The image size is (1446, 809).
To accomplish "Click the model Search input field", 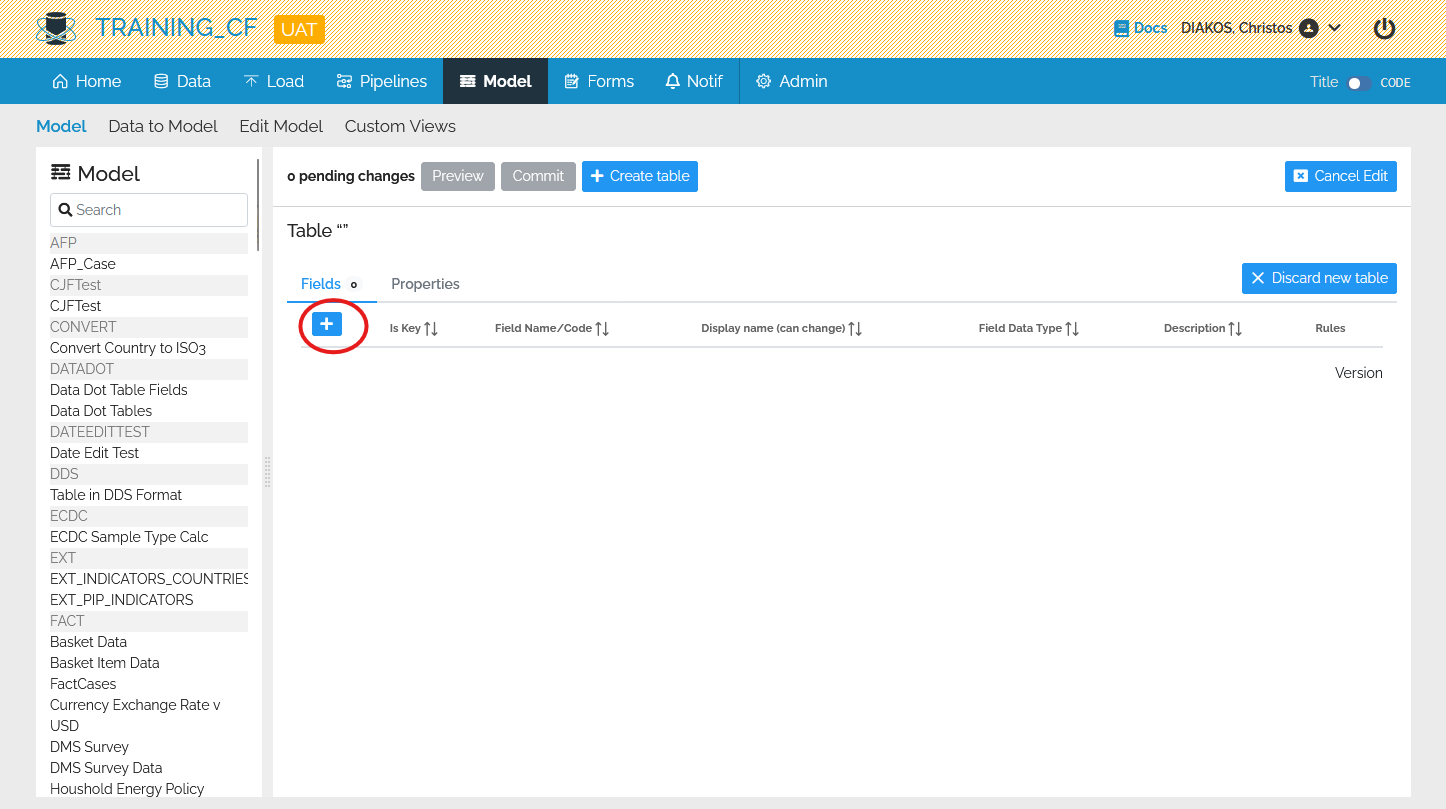I will pyautogui.click(x=148, y=210).
